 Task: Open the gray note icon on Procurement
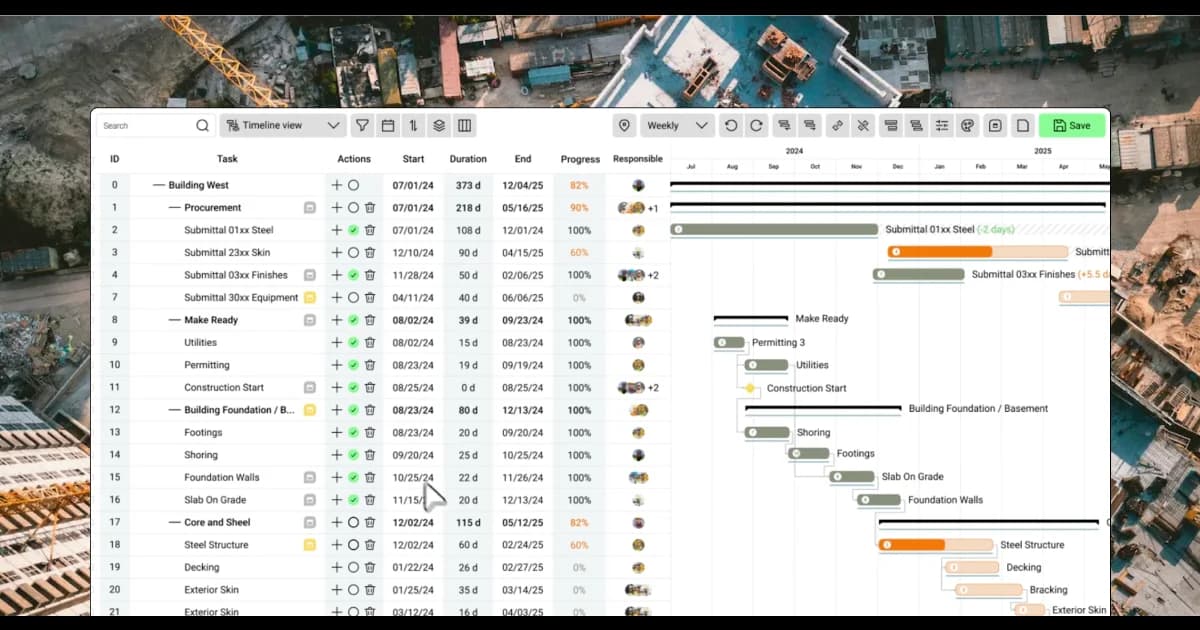point(310,208)
